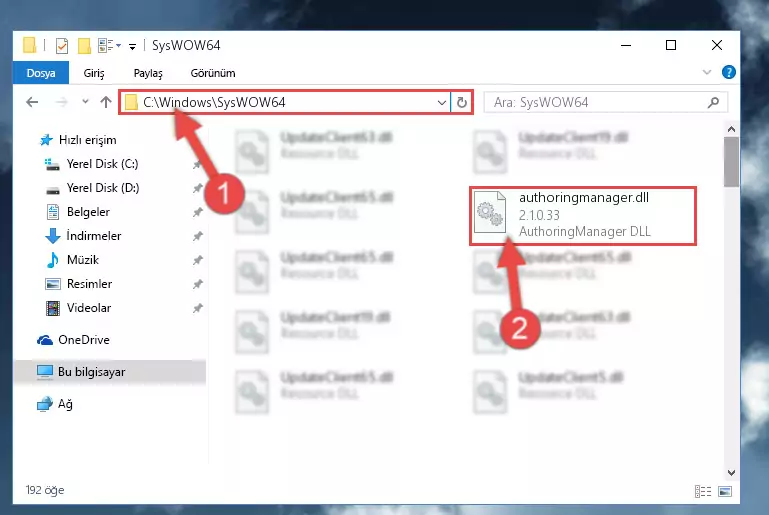The image size is (769, 515).
Task: Click the pin icon beside Müzik
Action: tap(197, 260)
